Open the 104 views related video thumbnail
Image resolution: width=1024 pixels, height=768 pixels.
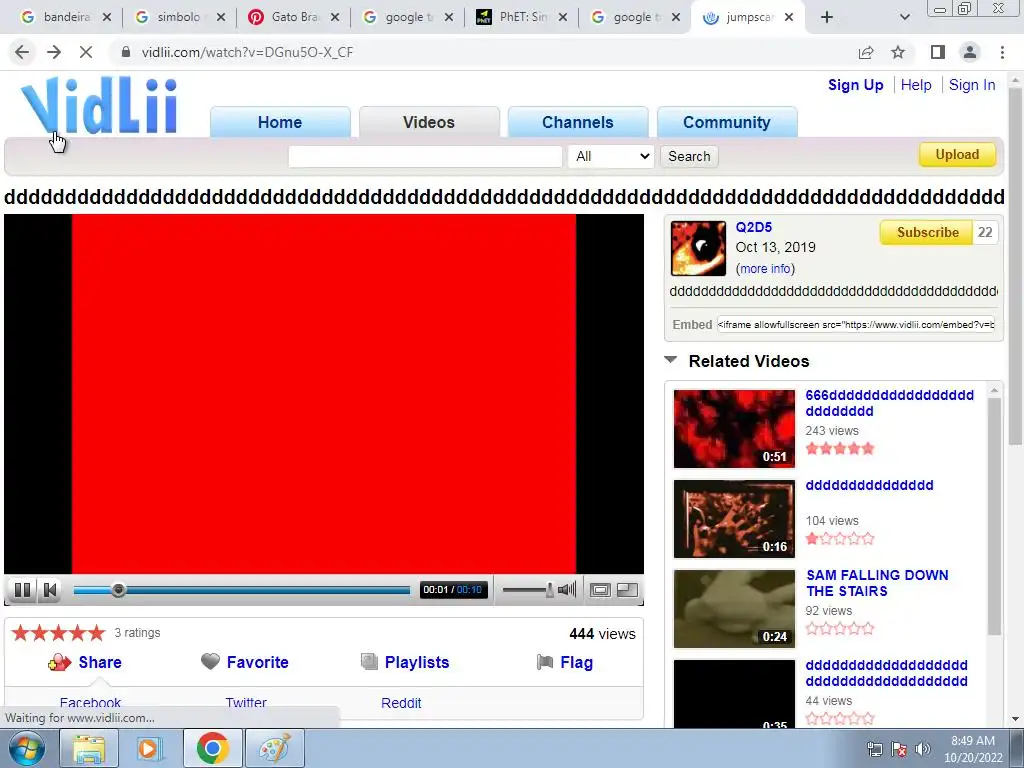734,519
